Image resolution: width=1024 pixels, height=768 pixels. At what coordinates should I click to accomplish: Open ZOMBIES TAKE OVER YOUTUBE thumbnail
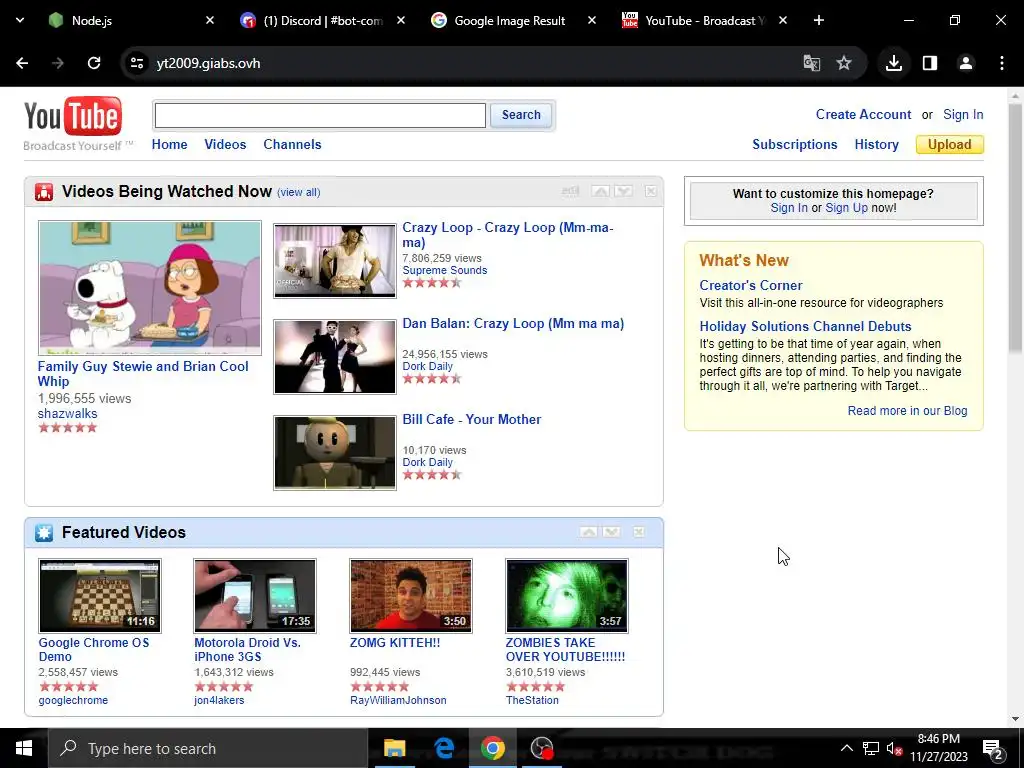(x=567, y=596)
